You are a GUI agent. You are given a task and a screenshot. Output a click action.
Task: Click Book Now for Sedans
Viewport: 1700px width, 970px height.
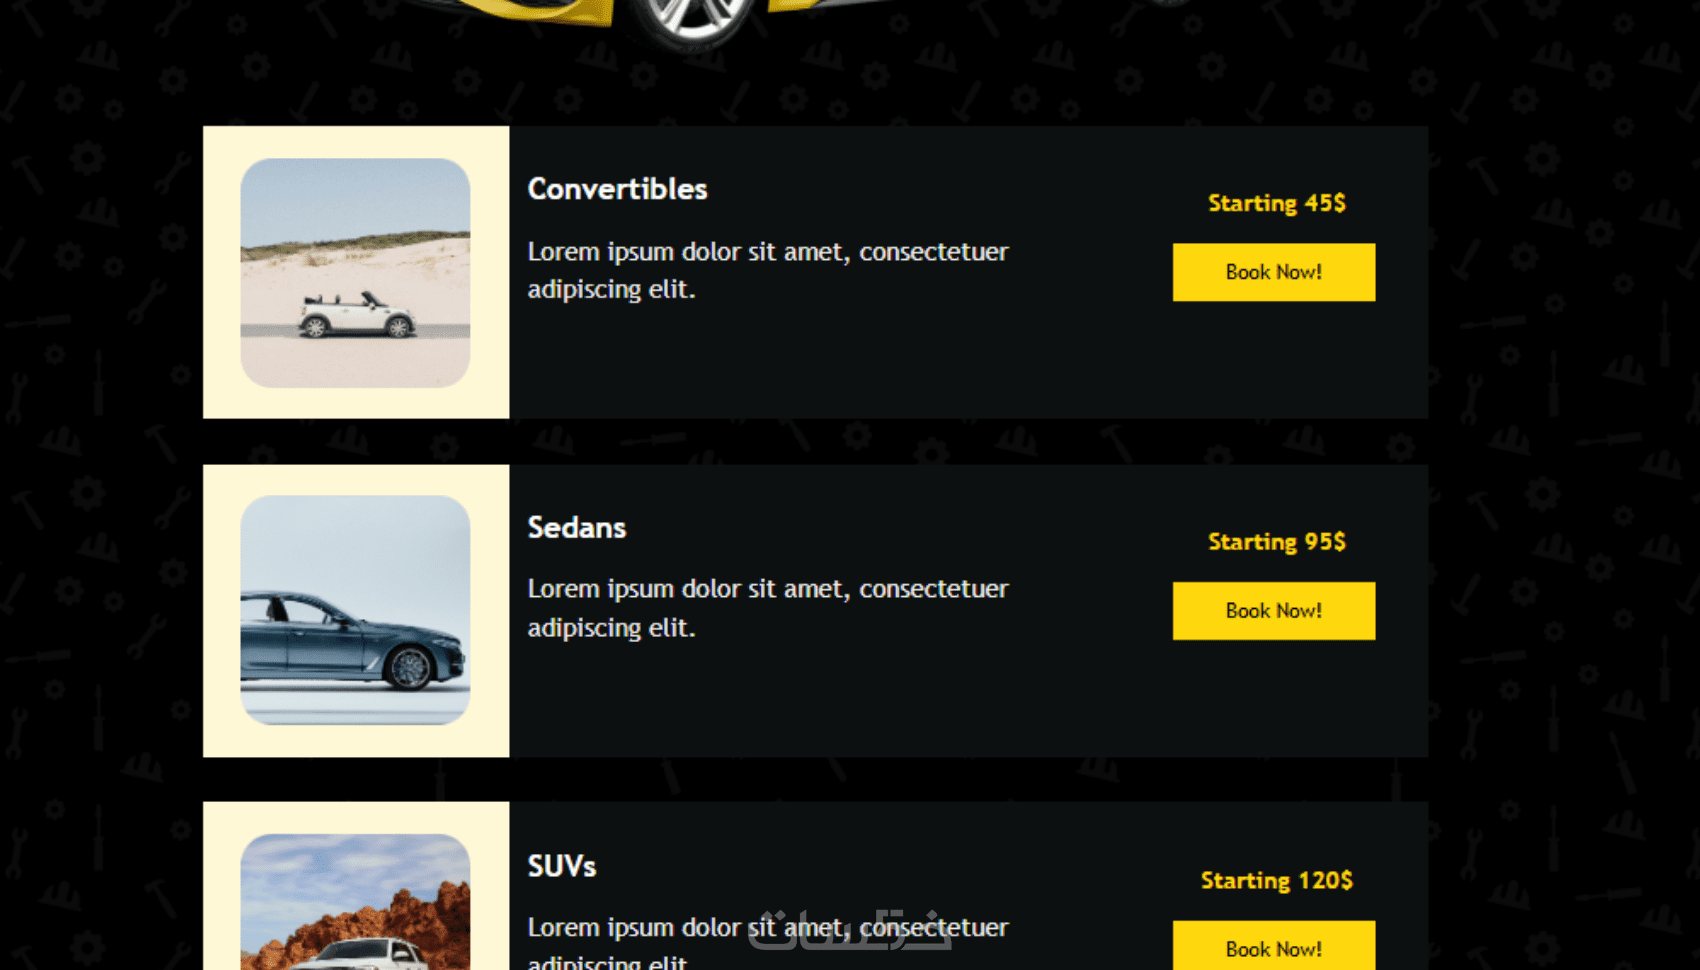(1273, 611)
